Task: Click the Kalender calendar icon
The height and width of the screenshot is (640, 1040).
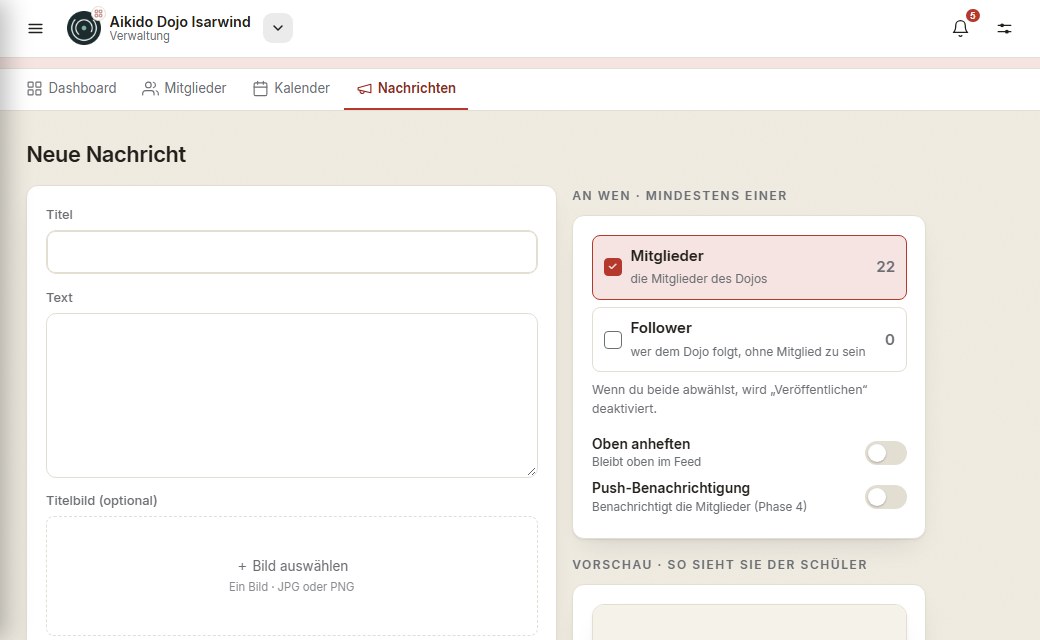Action: [261, 88]
